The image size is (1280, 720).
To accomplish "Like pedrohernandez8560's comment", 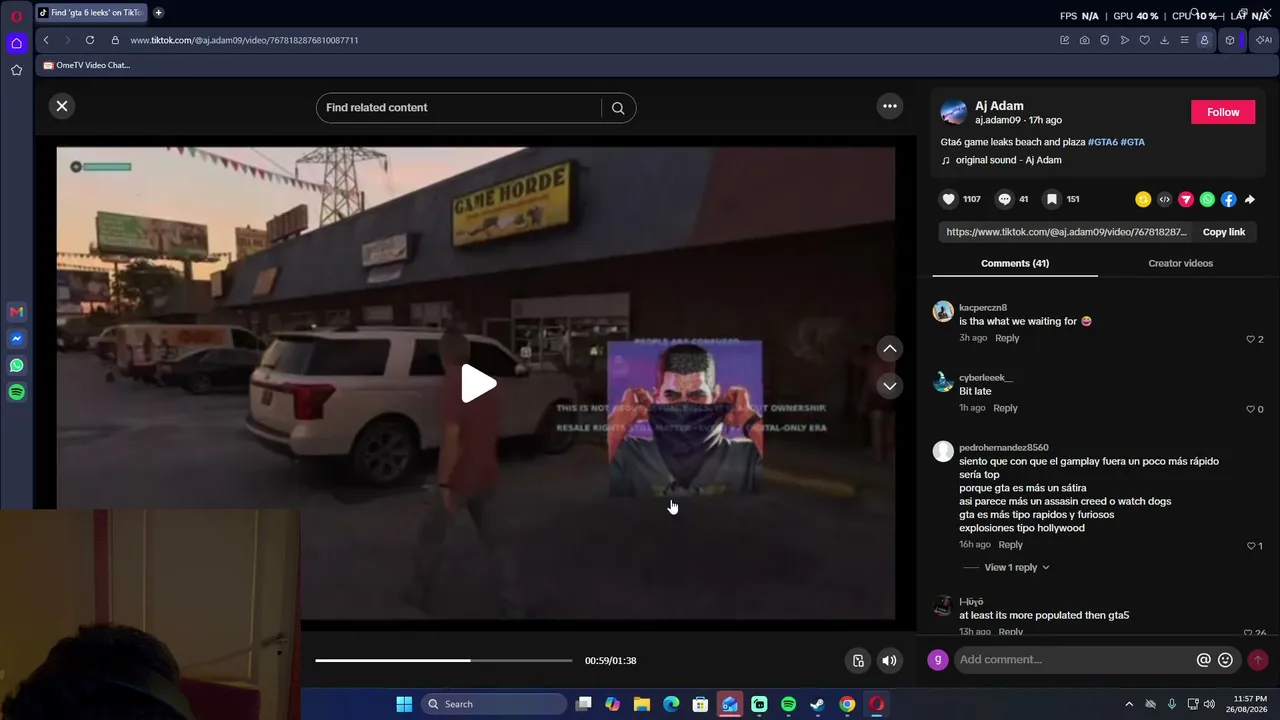I will [1250, 546].
